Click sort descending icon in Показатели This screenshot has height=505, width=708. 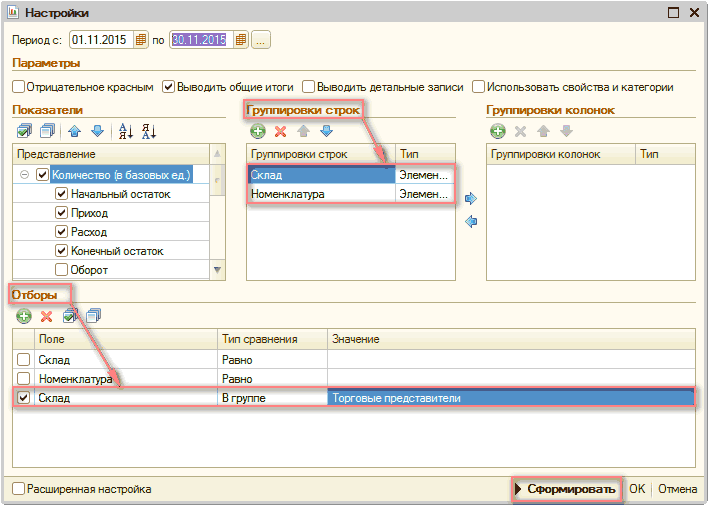click(149, 131)
